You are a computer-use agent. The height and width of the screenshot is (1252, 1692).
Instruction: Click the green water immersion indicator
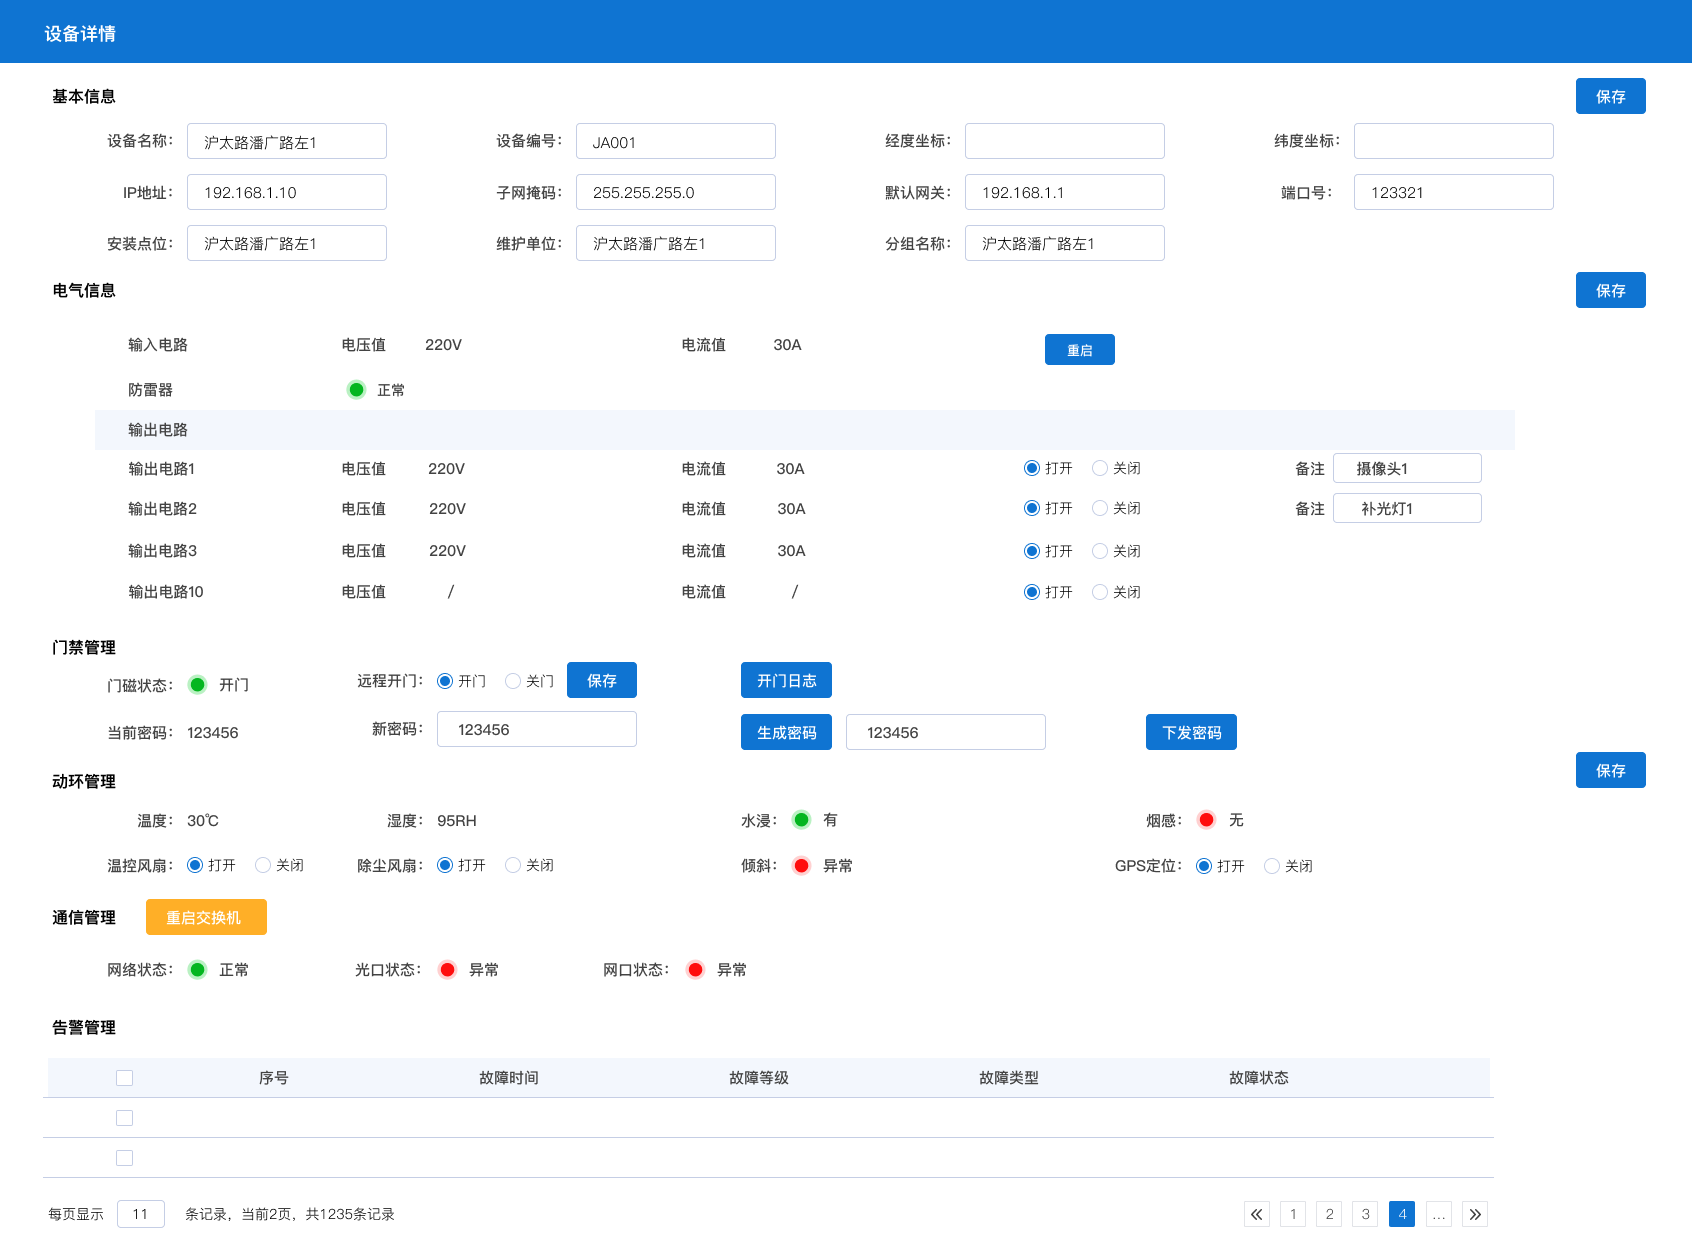pyautogui.click(x=801, y=820)
